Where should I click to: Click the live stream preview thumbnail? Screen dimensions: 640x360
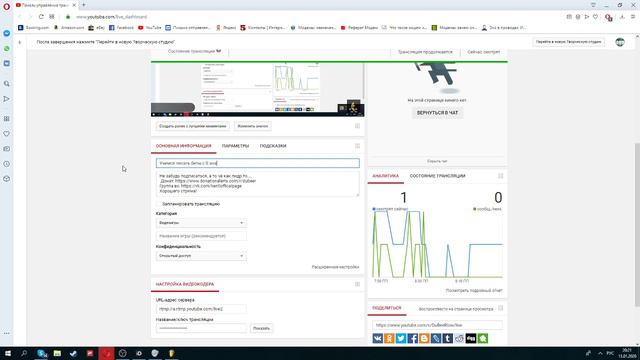tap(258, 90)
